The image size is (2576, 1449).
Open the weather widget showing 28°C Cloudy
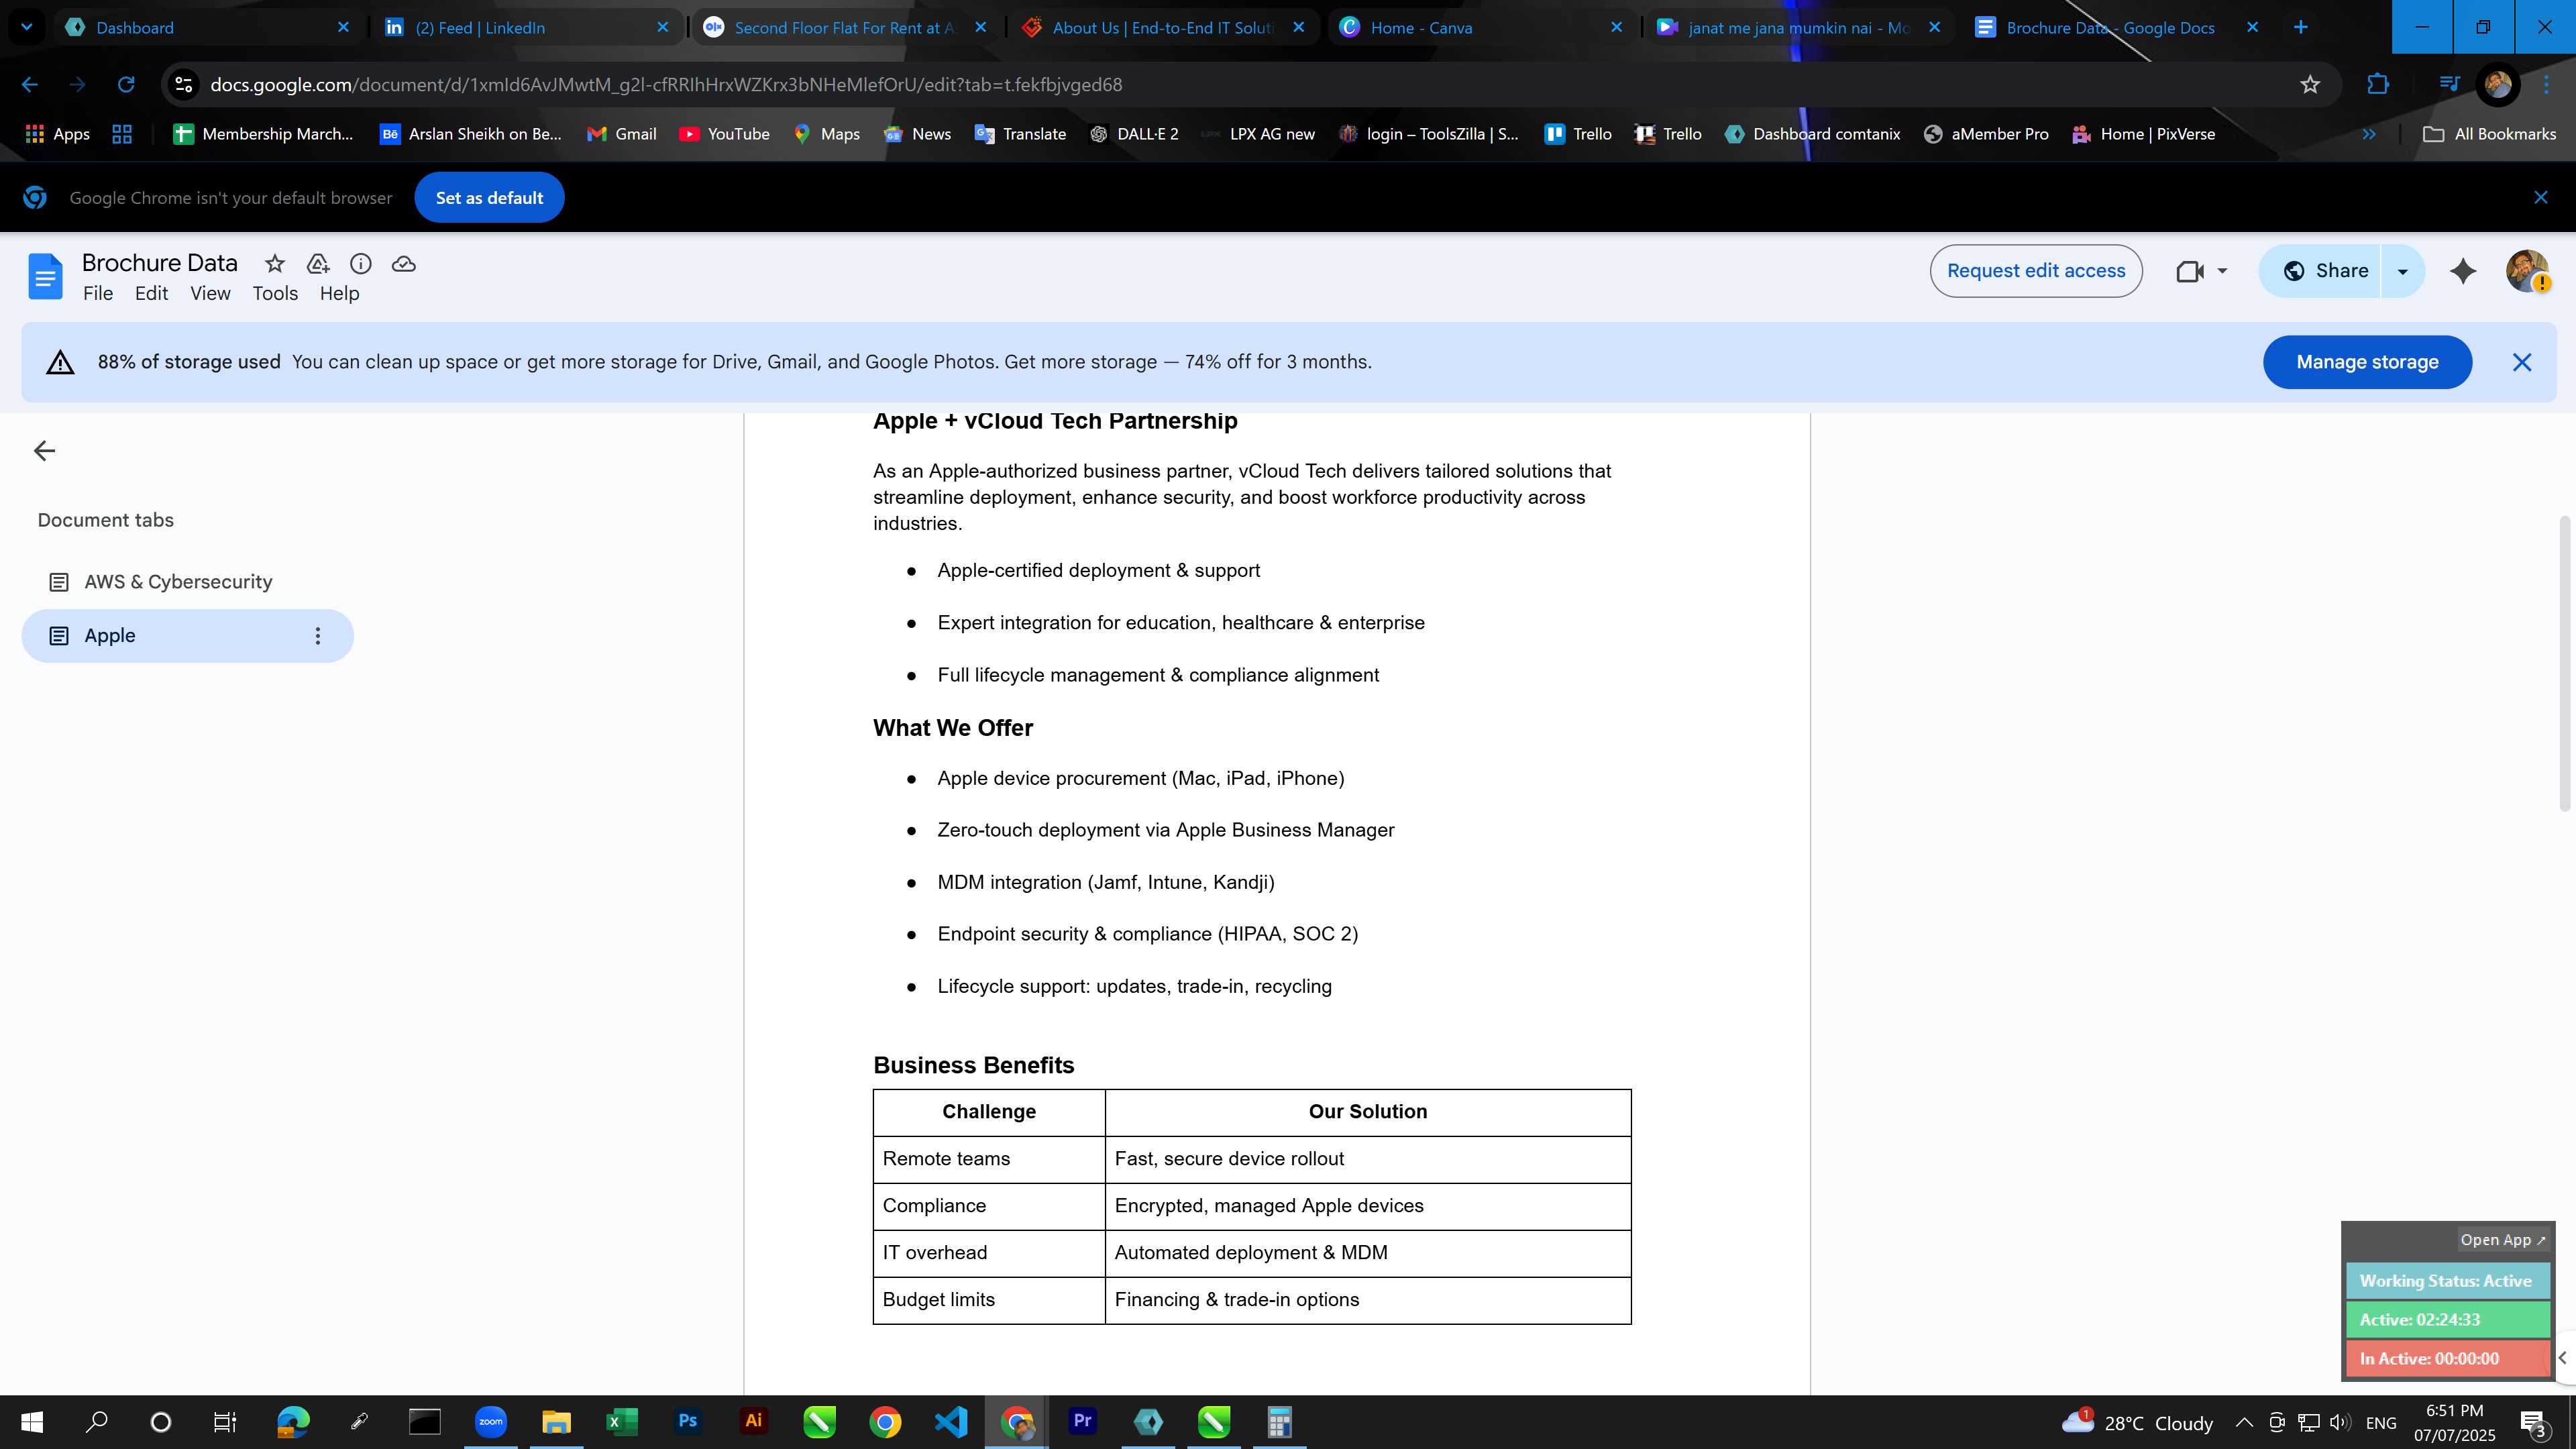coord(2137,1423)
